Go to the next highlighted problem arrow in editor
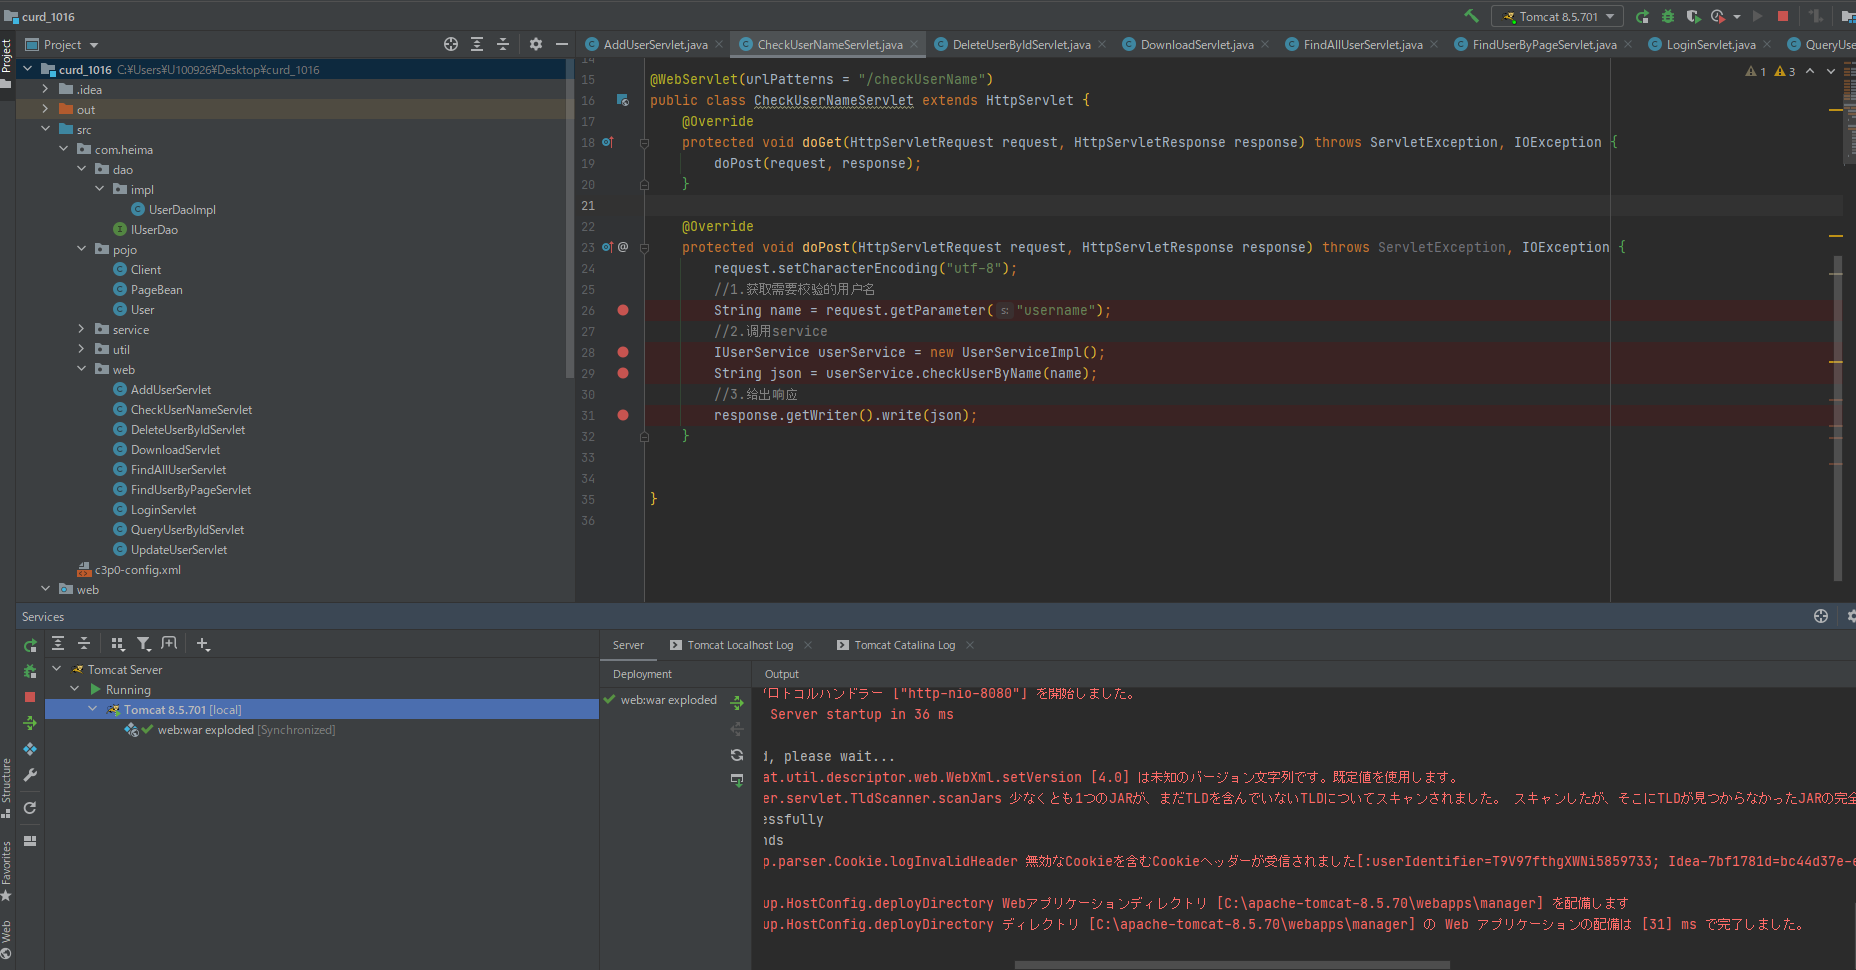1856x970 pixels. click(x=1831, y=71)
